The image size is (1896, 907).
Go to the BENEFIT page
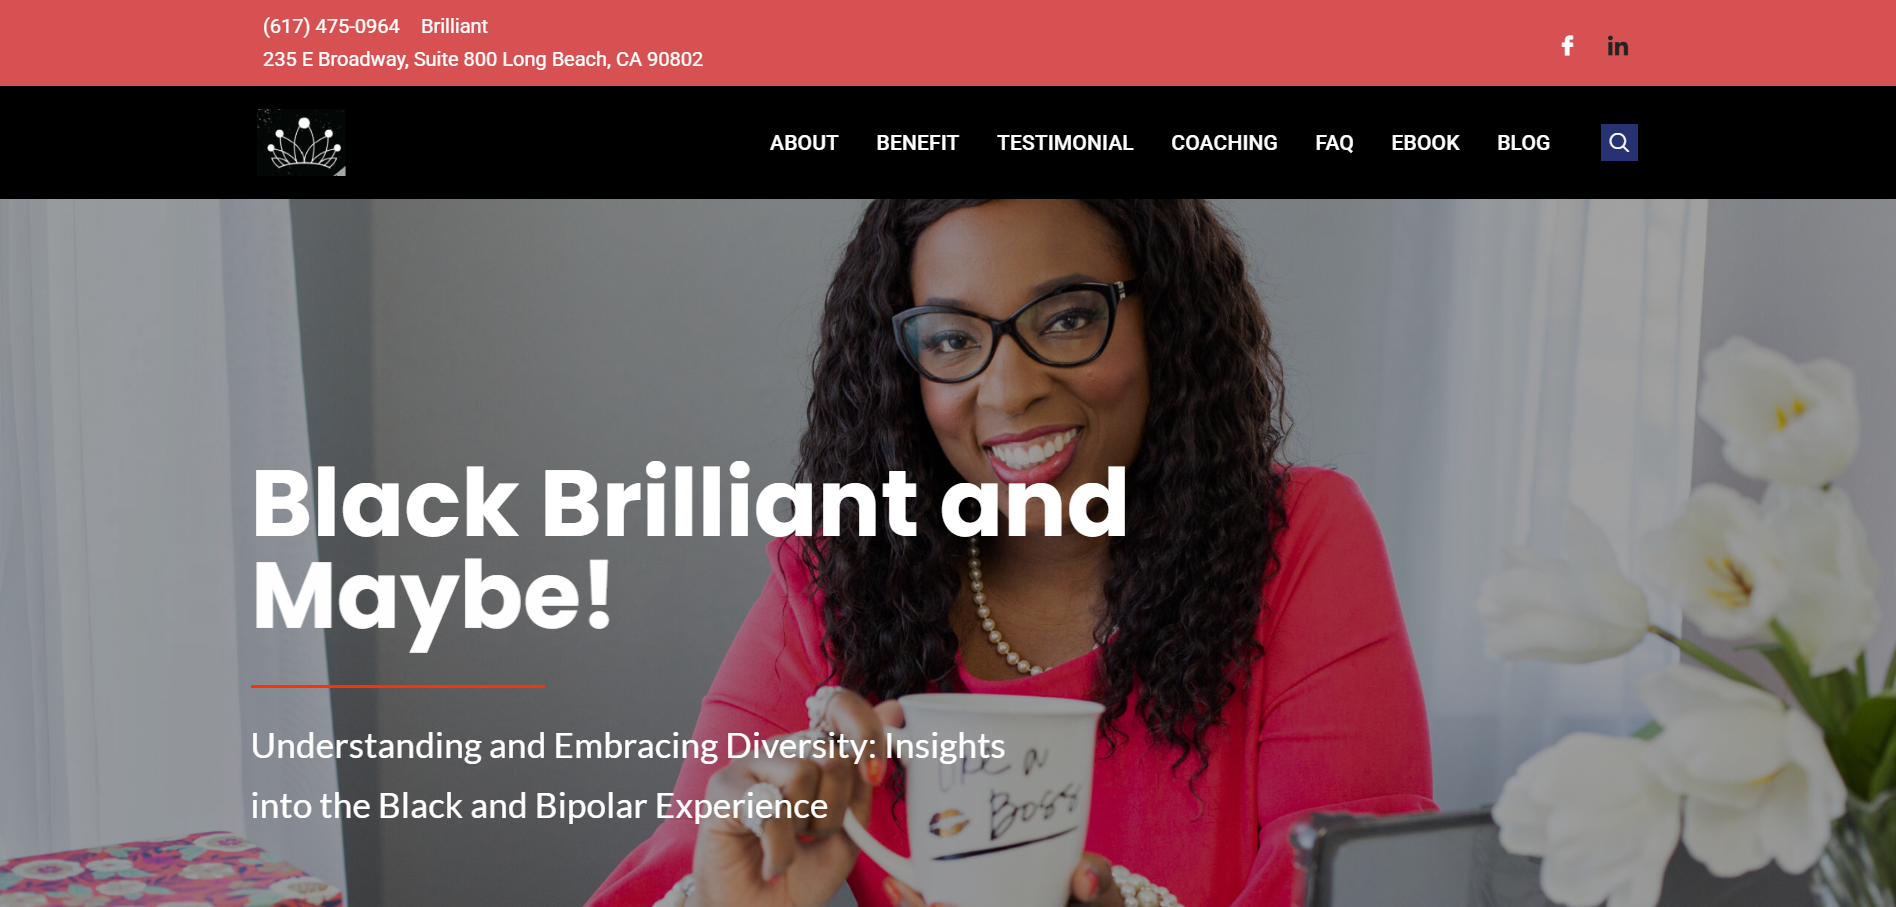coord(917,143)
